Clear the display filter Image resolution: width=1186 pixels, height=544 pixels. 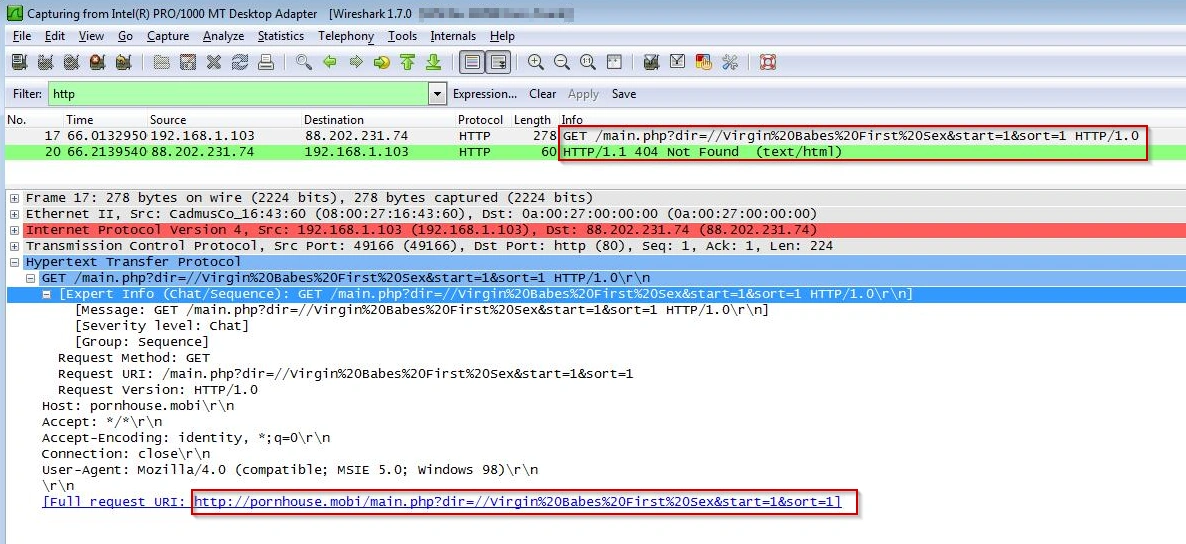pyautogui.click(x=542, y=95)
